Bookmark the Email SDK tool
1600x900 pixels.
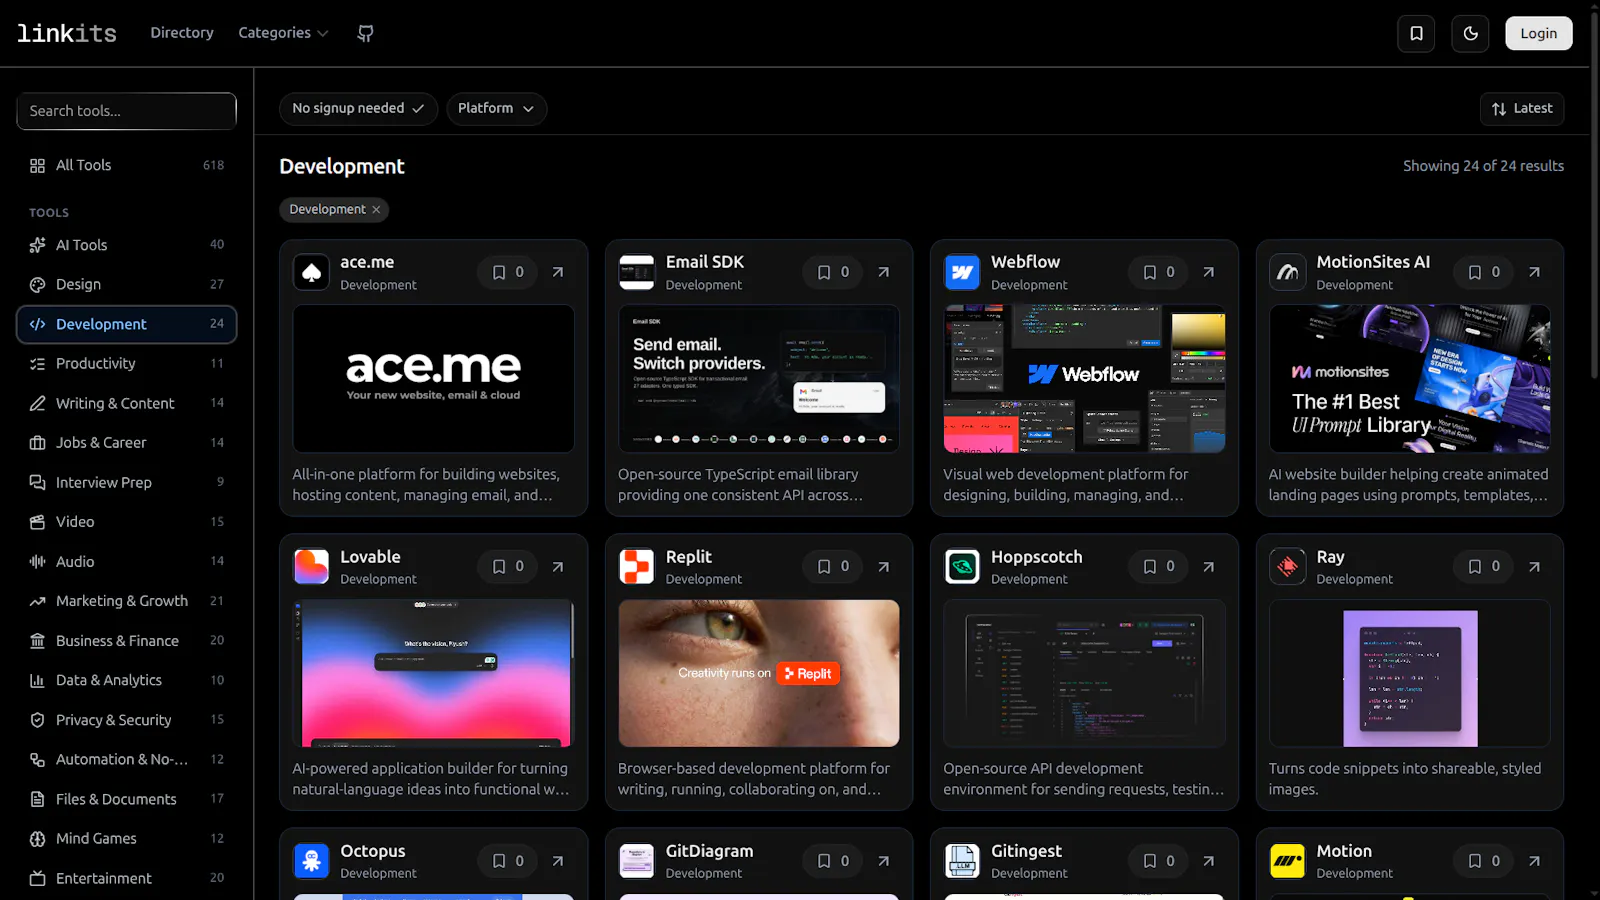[833, 272]
